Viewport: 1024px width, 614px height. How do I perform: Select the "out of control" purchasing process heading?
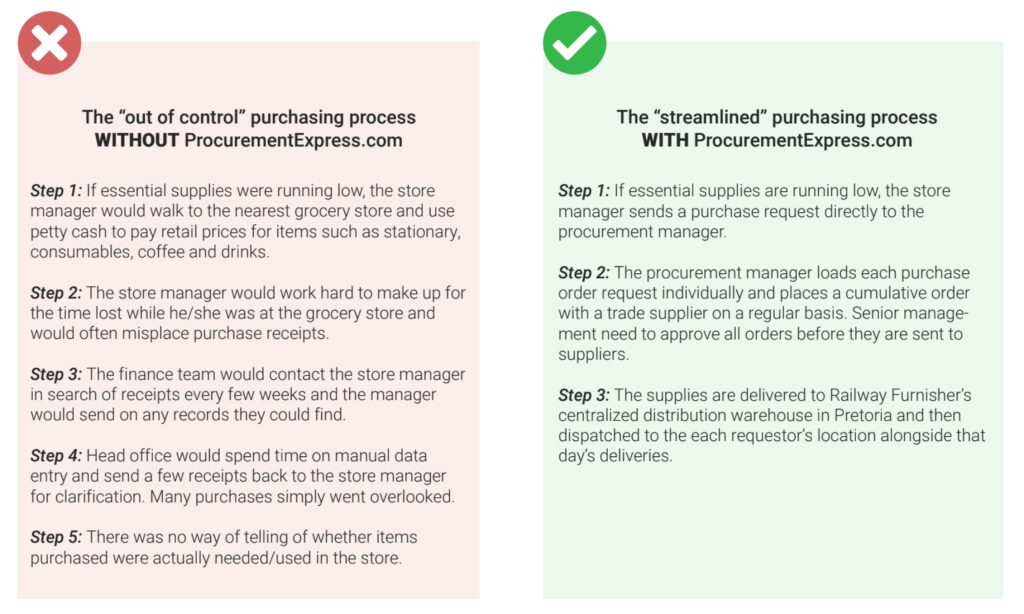249,118
